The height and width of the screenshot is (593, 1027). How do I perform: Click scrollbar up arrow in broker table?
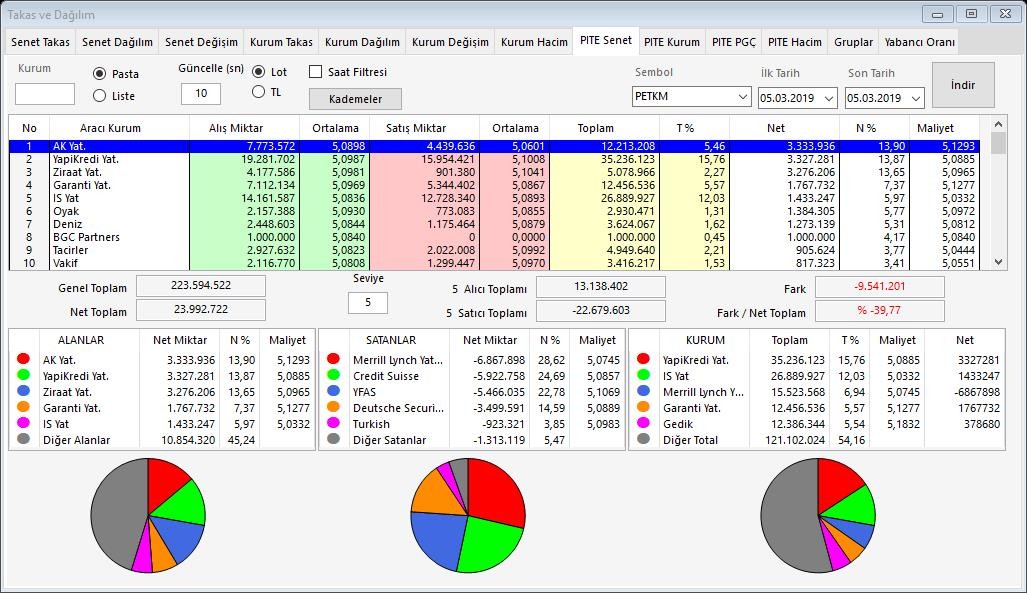click(x=998, y=124)
